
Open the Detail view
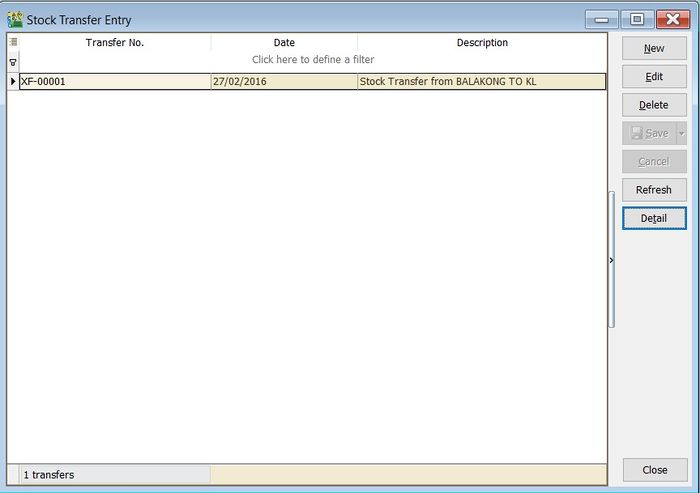click(x=654, y=218)
